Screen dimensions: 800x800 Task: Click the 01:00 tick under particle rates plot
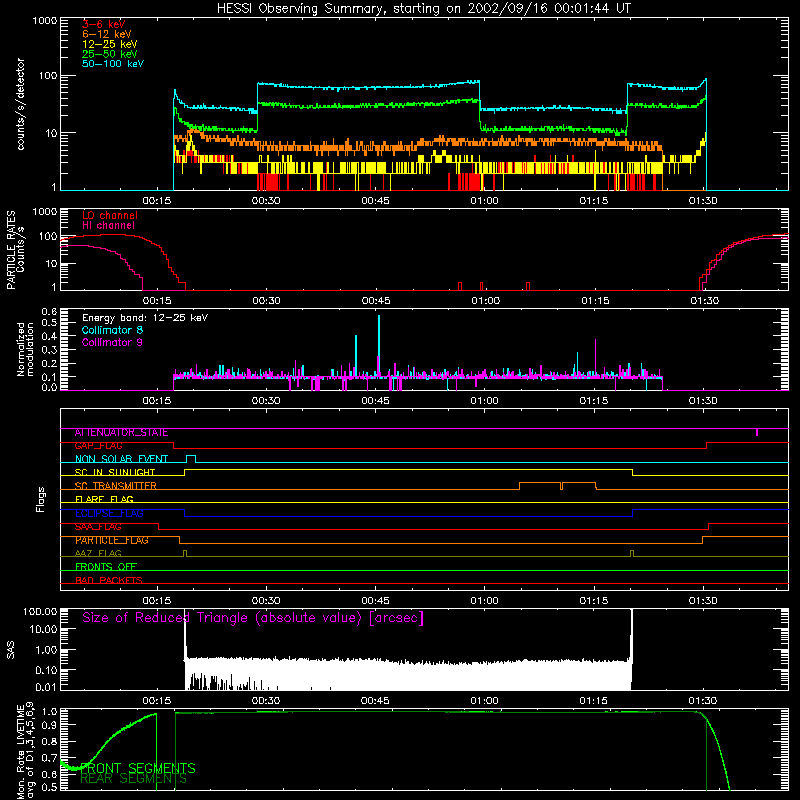point(485,301)
